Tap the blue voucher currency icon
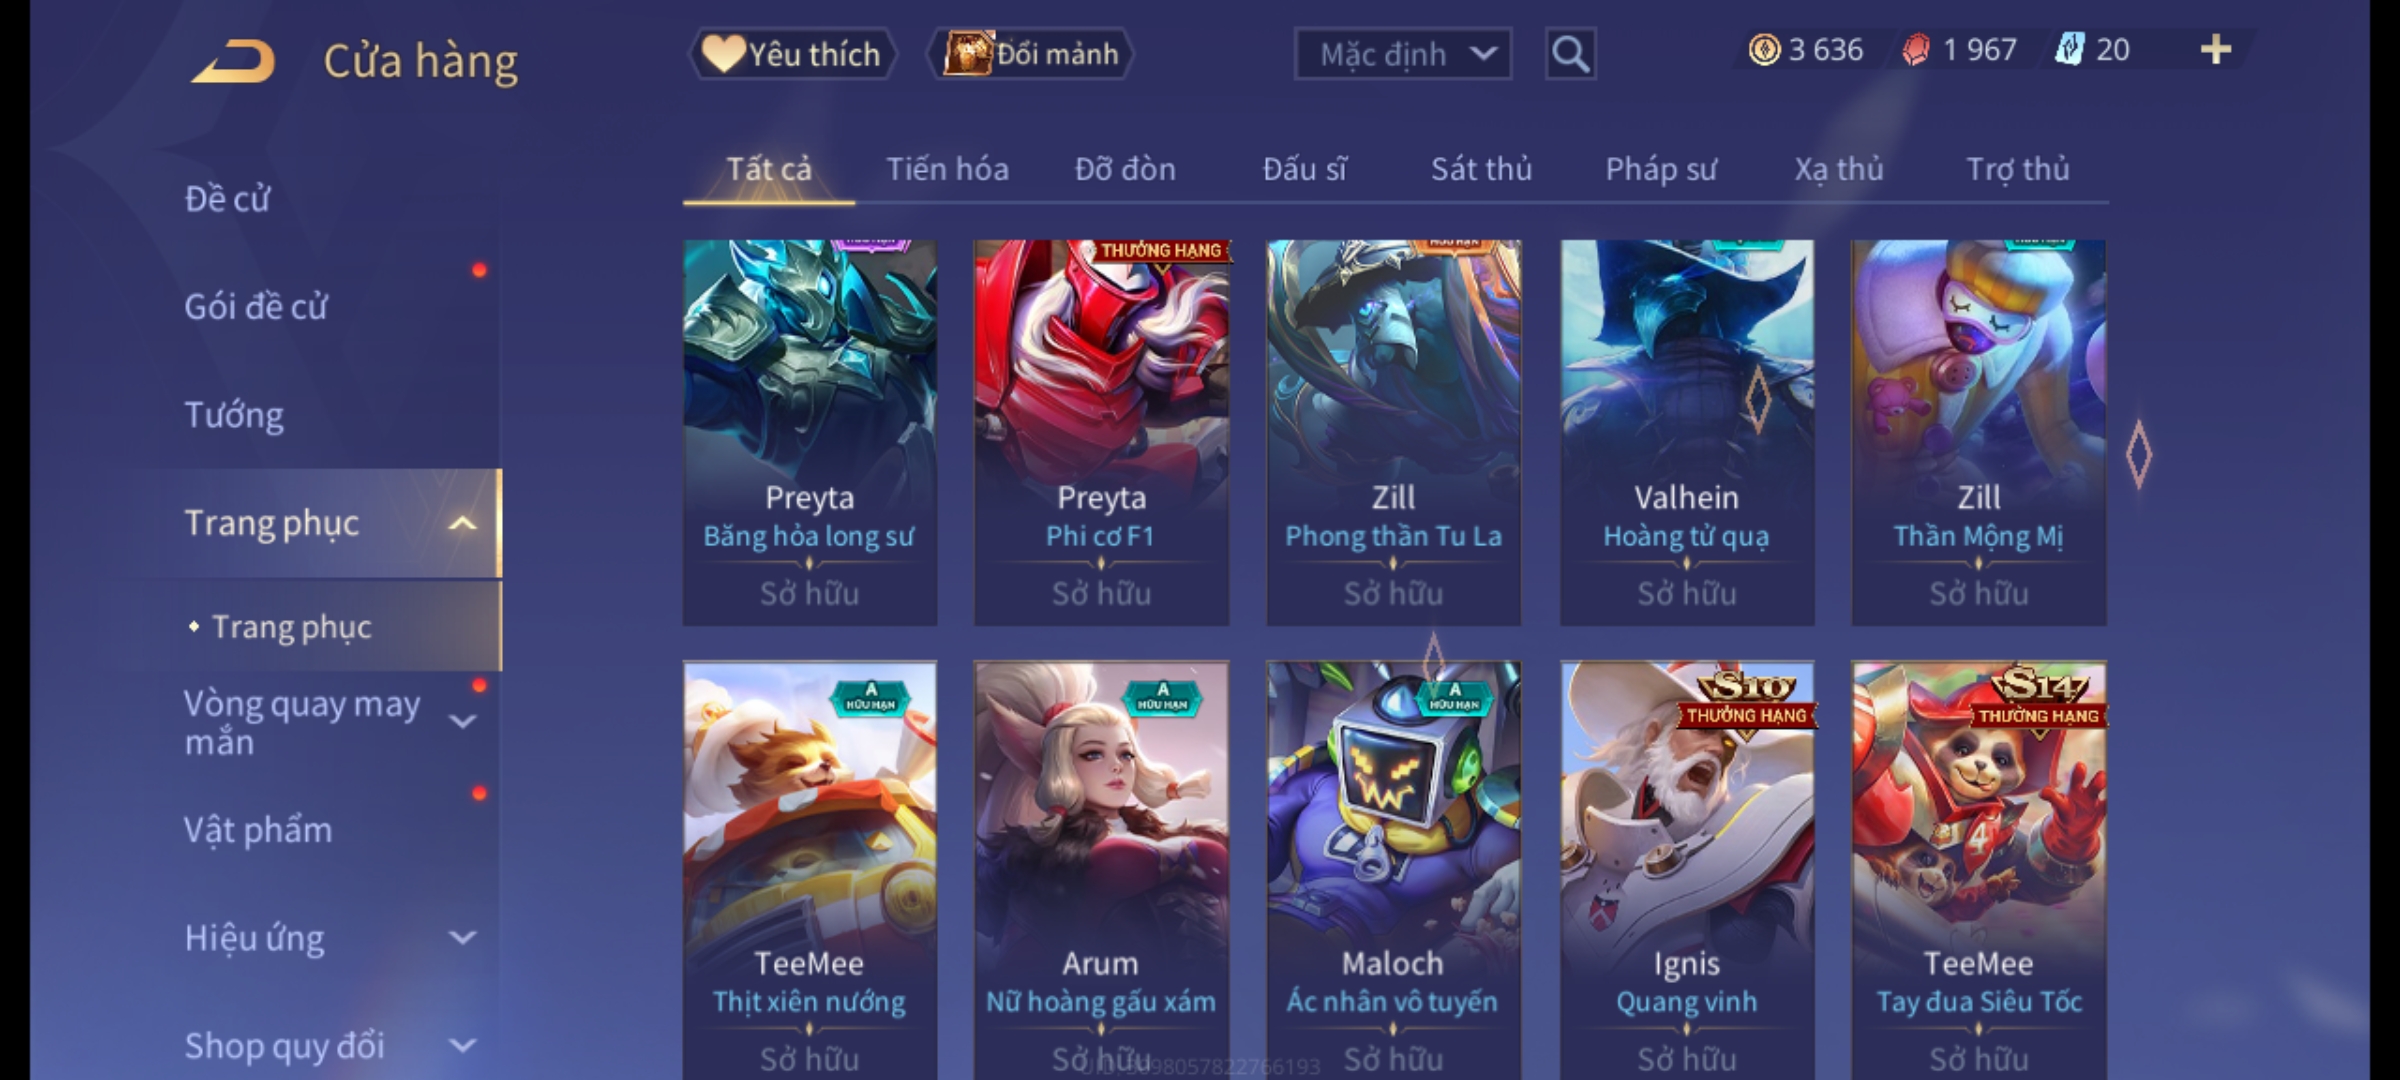Image resolution: width=2400 pixels, height=1080 pixels. pyautogui.click(x=2068, y=50)
